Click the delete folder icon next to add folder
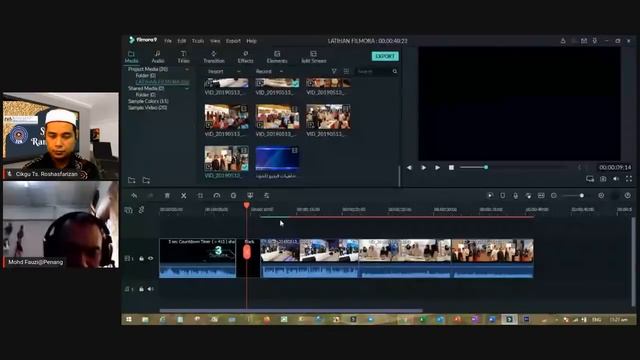Screen dimensions: 640x360 pyautogui.click(x=146, y=180)
